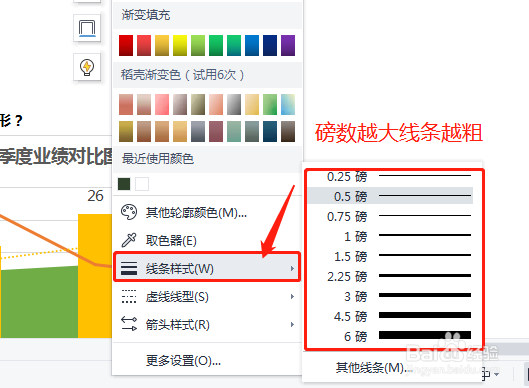Pick the red gradient fill swatch
Image resolution: width=529 pixels, height=388 pixels.
(x=126, y=45)
